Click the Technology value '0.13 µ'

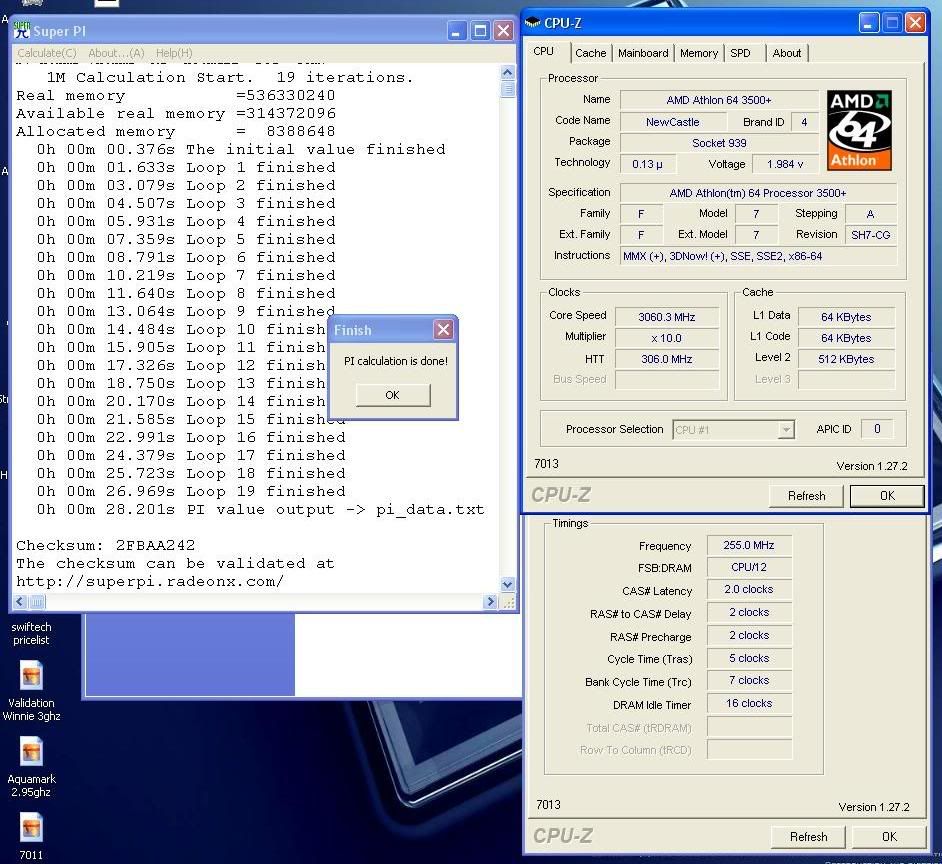[x=648, y=164]
